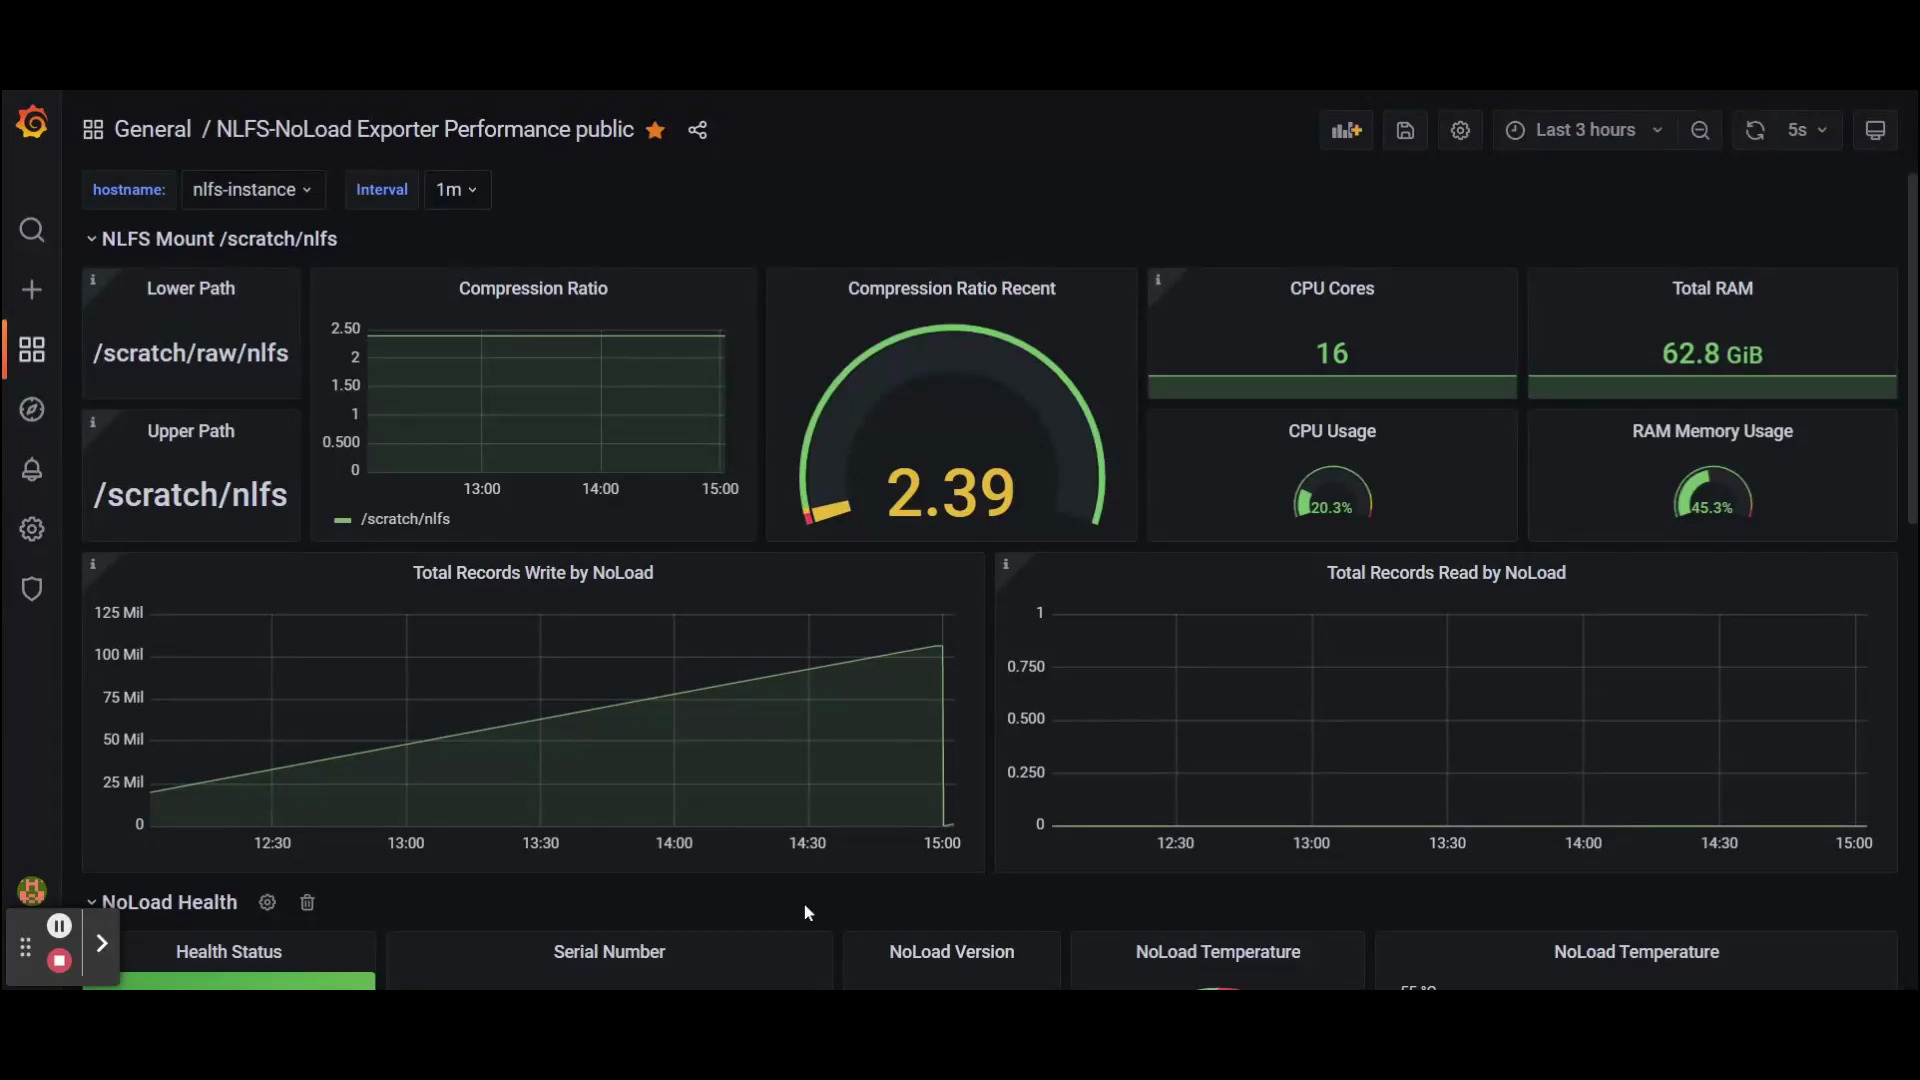
Task: Open the nlfs-instance hostname dropdown
Action: point(253,189)
